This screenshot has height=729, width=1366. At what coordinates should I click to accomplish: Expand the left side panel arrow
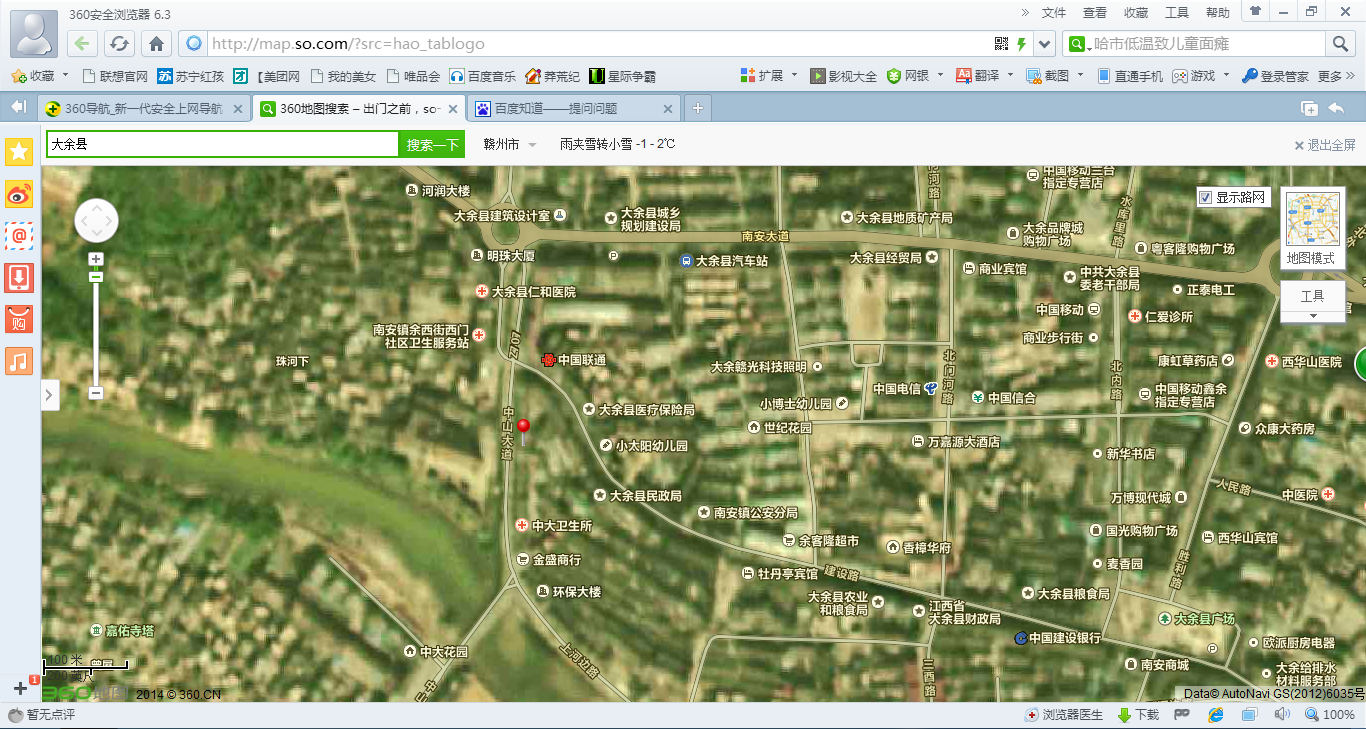[50, 395]
